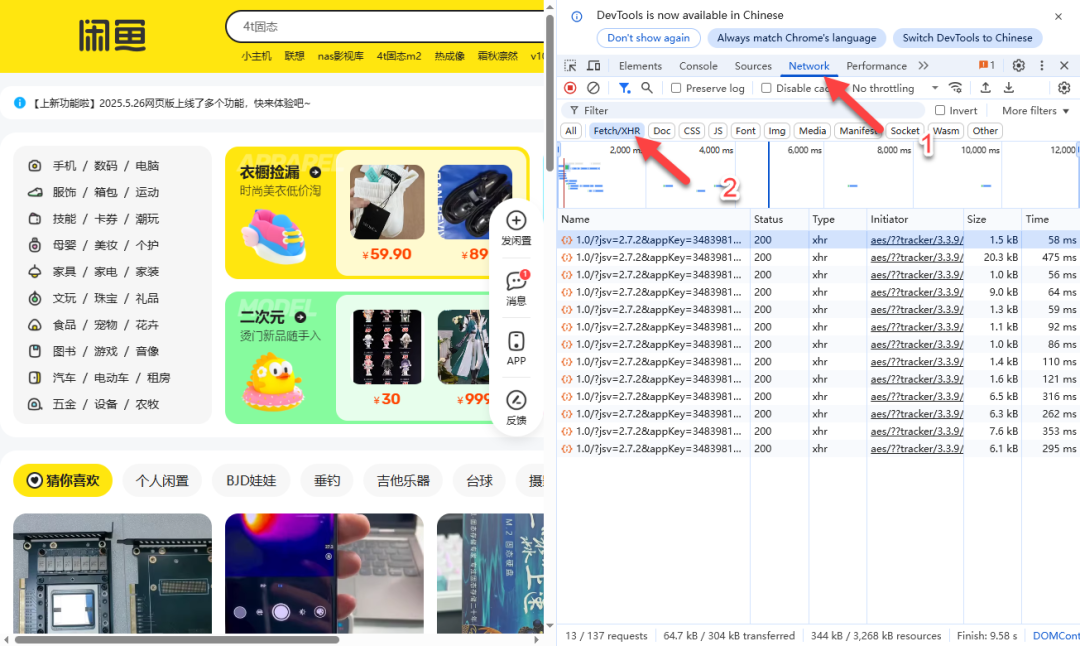The height and width of the screenshot is (646, 1080).
Task: Tick the Disable cache checkbox
Action: [x=767, y=88]
